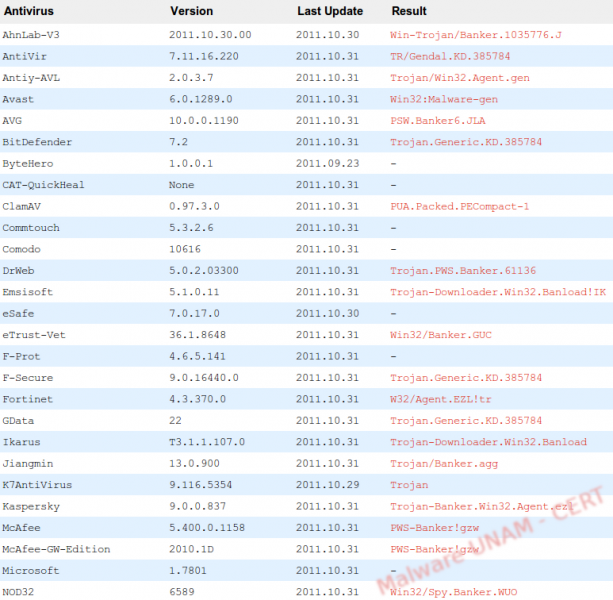This screenshot has width=613, height=600.
Task: Select result Trojan.PWS.Banker.61136
Action: point(463,271)
